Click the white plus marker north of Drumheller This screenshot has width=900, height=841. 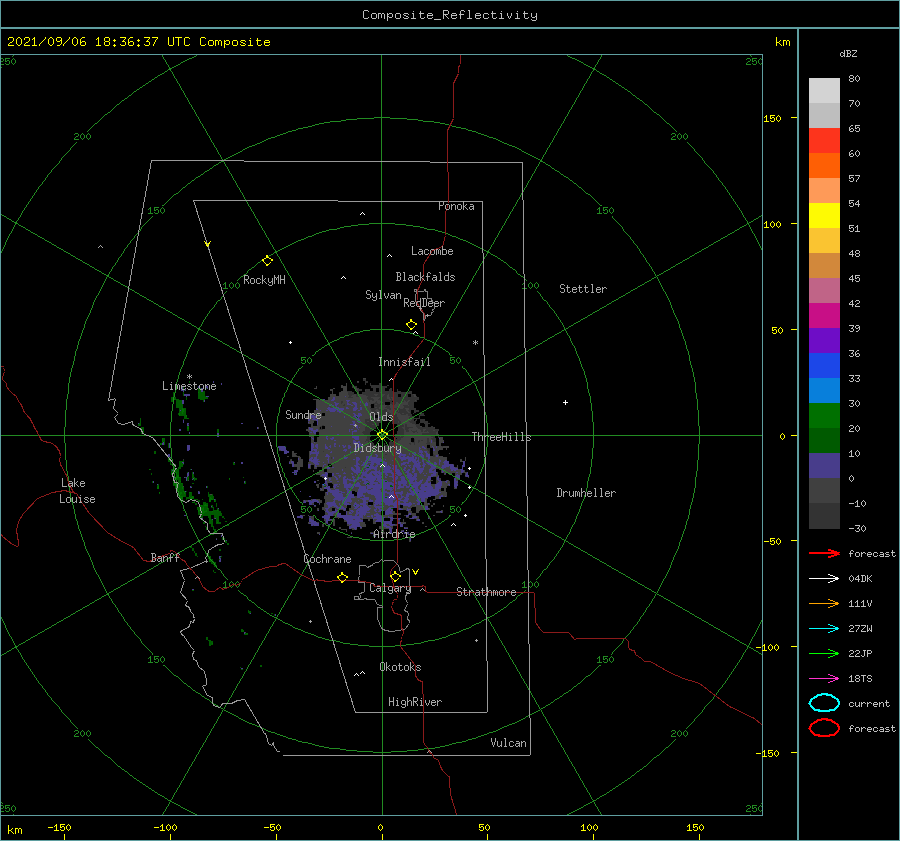[x=565, y=402]
